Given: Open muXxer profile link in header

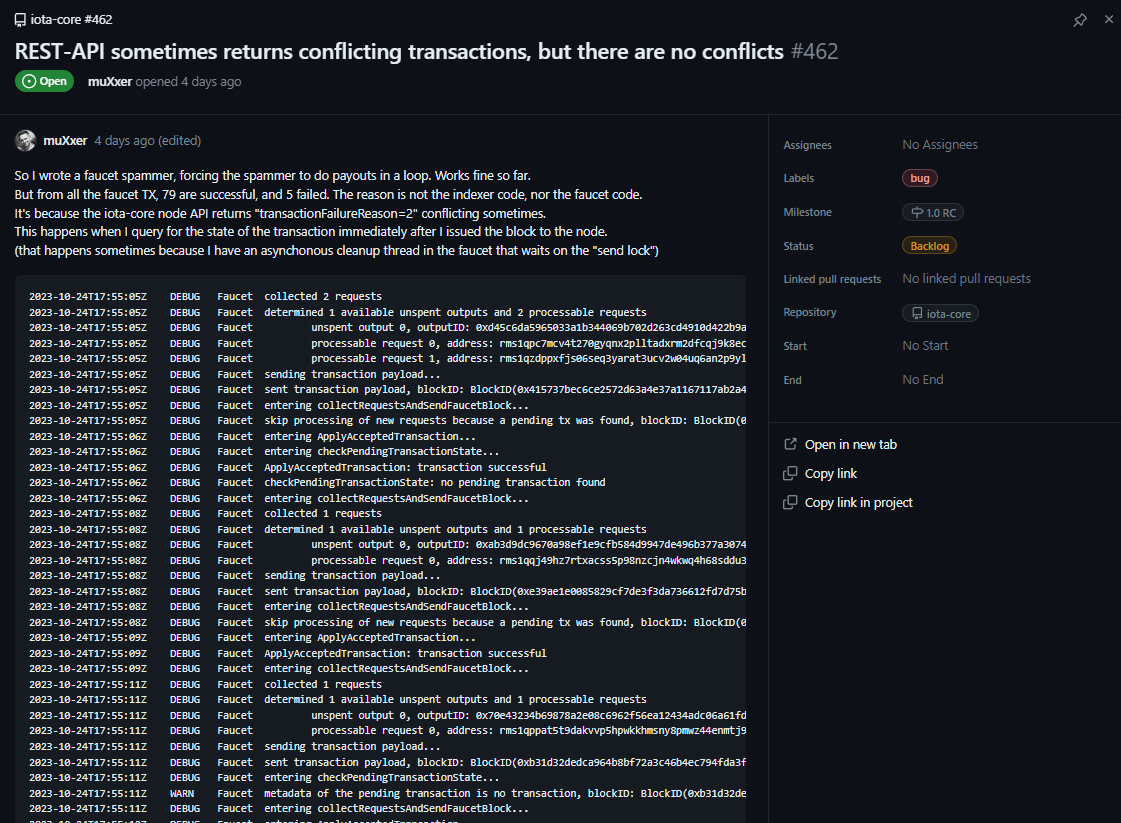Looking at the screenshot, I should coord(109,82).
